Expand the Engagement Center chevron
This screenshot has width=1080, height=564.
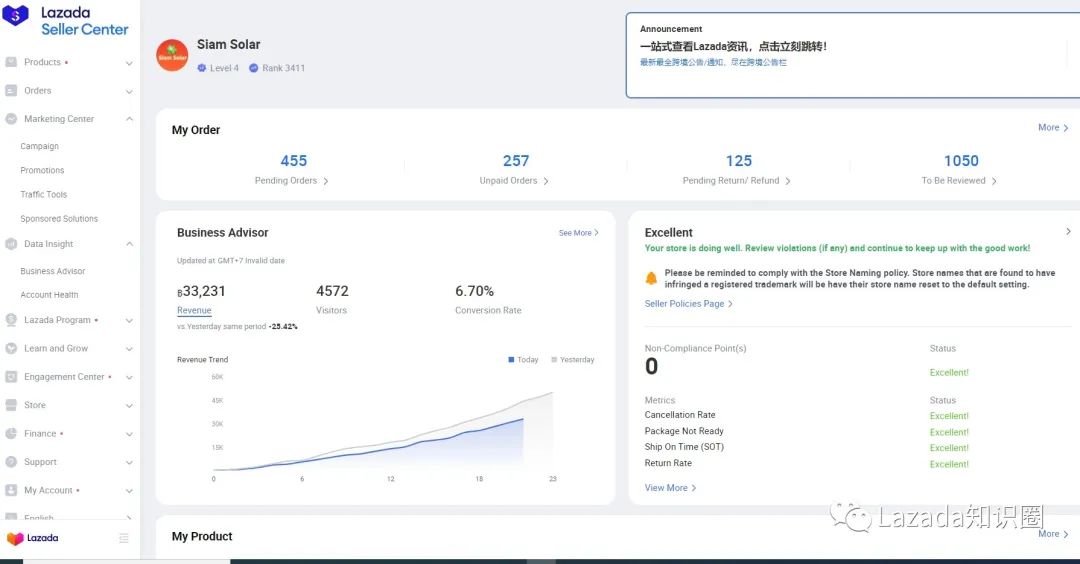(x=129, y=377)
